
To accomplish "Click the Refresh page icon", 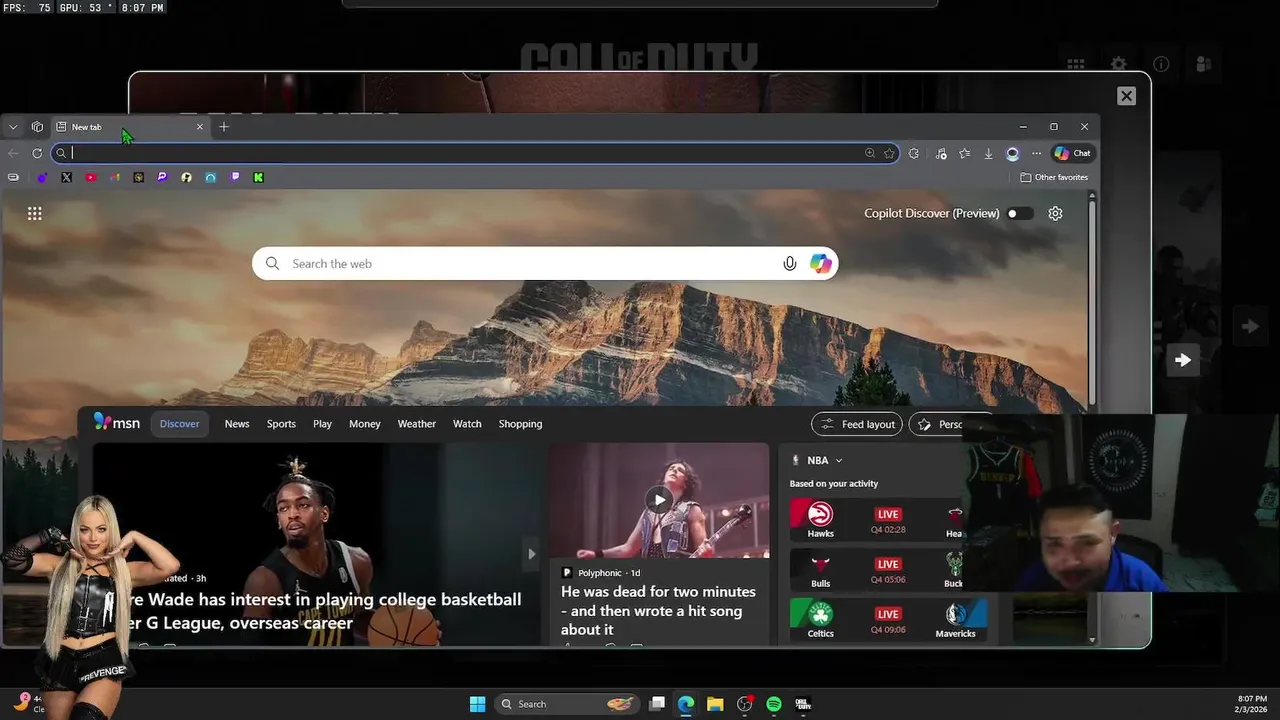I will [x=37, y=153].
